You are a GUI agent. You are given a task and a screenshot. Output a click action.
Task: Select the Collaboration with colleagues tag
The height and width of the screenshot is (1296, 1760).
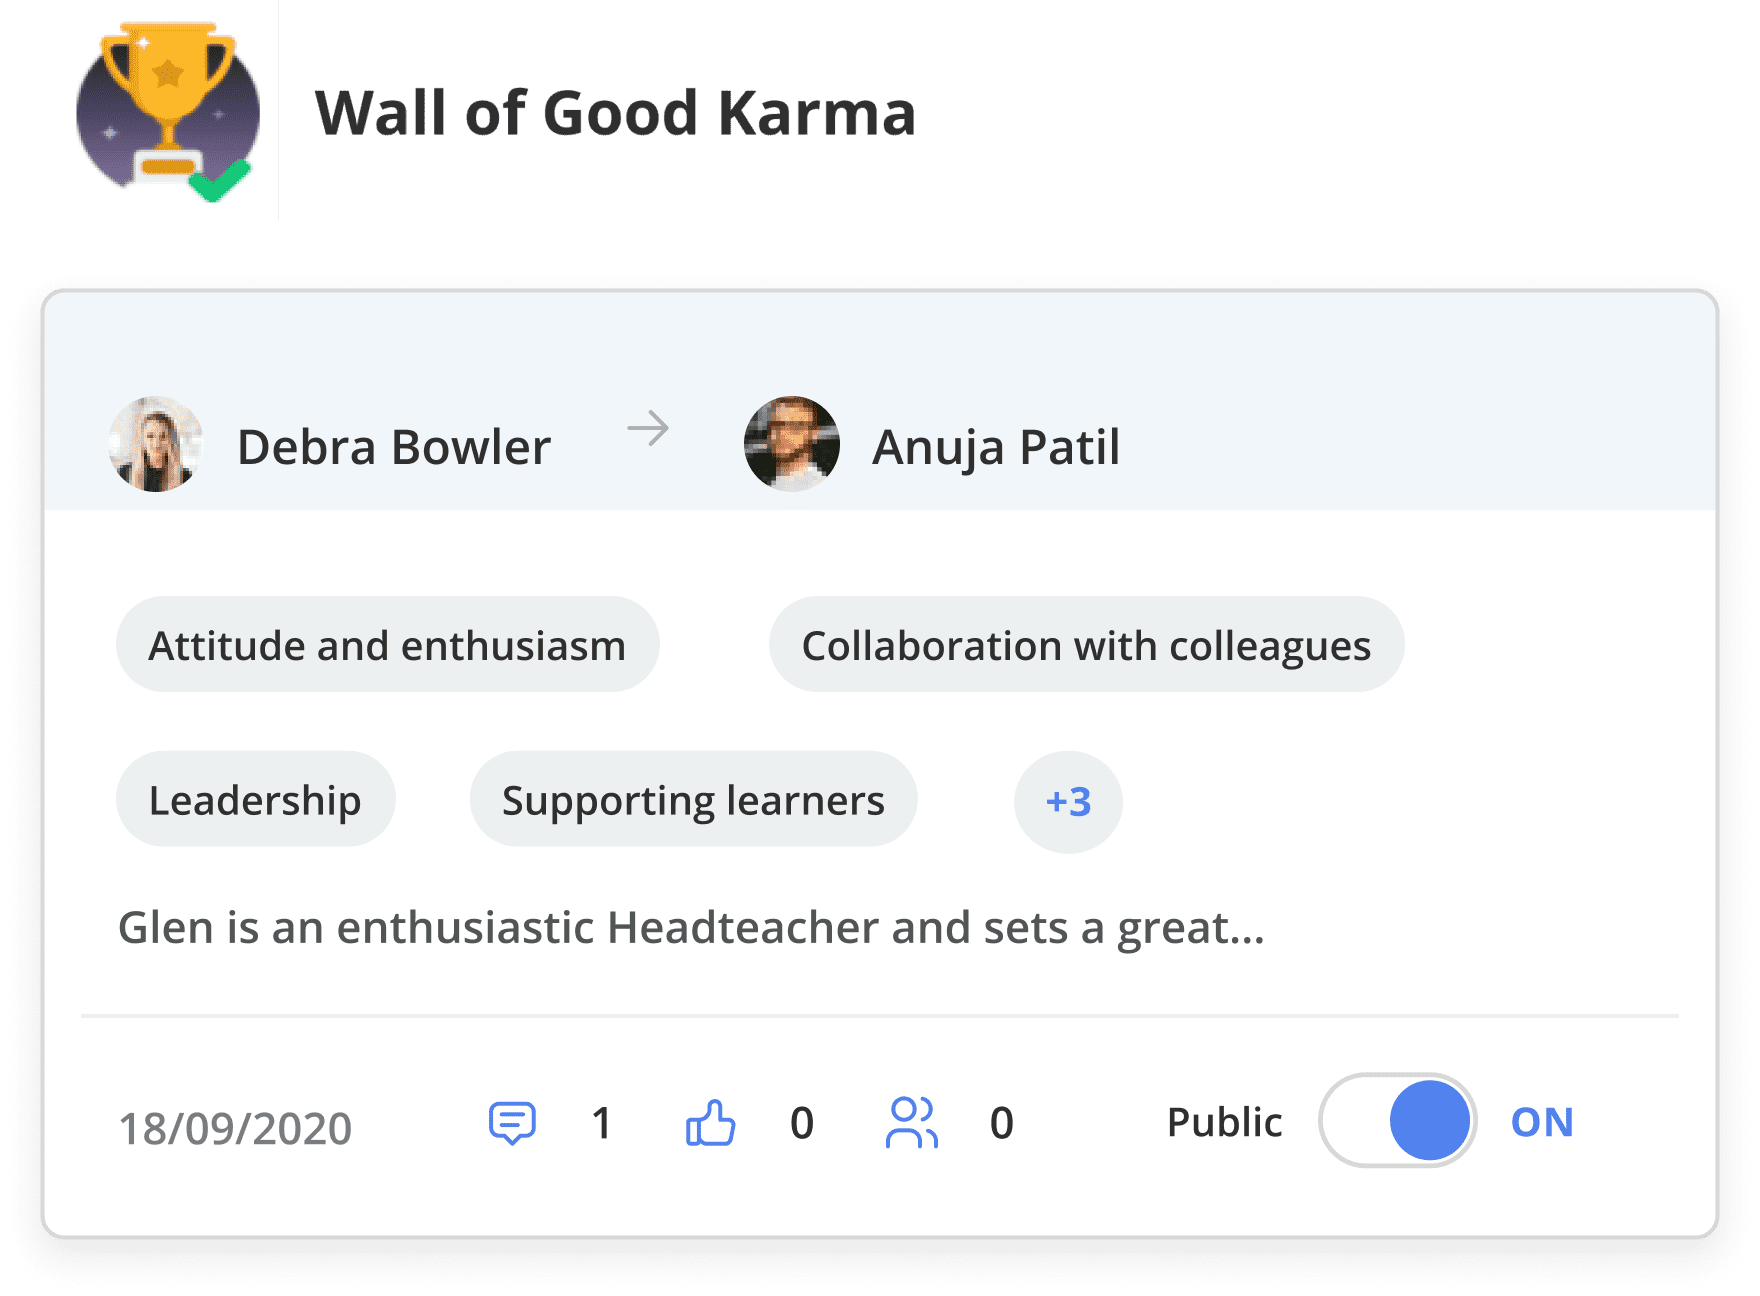(x=1086, y=645)
